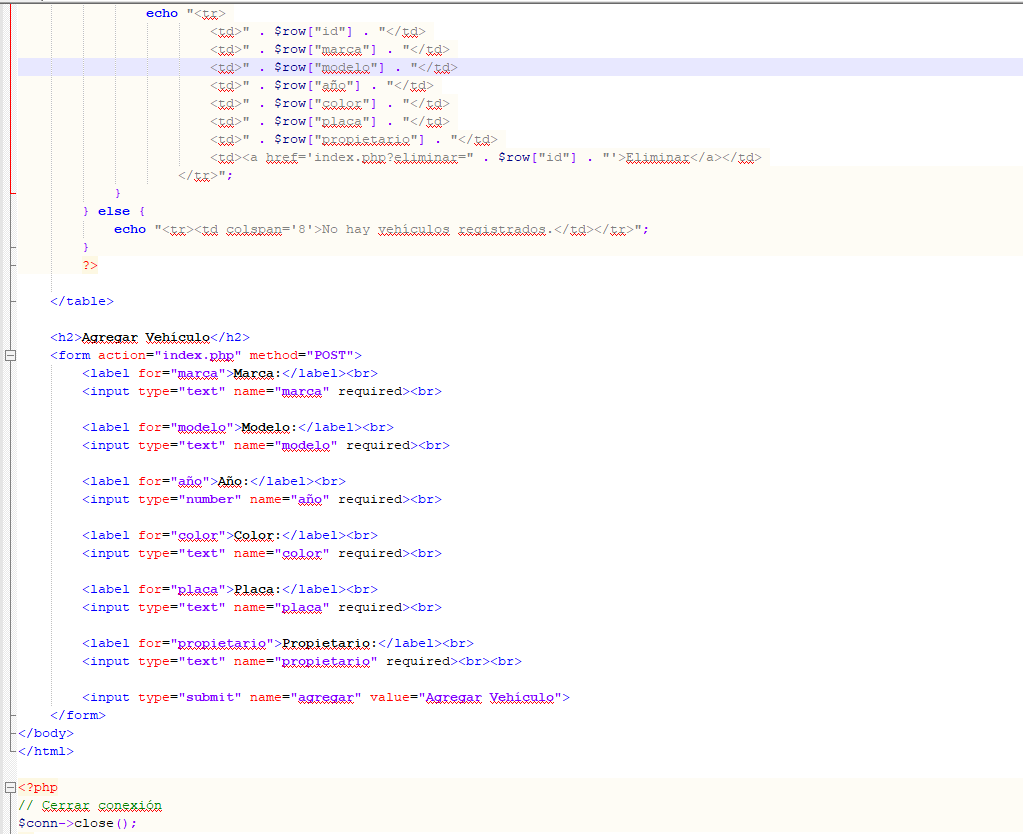
Task: Collapse the form block fold marker
Action: (x=11, y=355)
